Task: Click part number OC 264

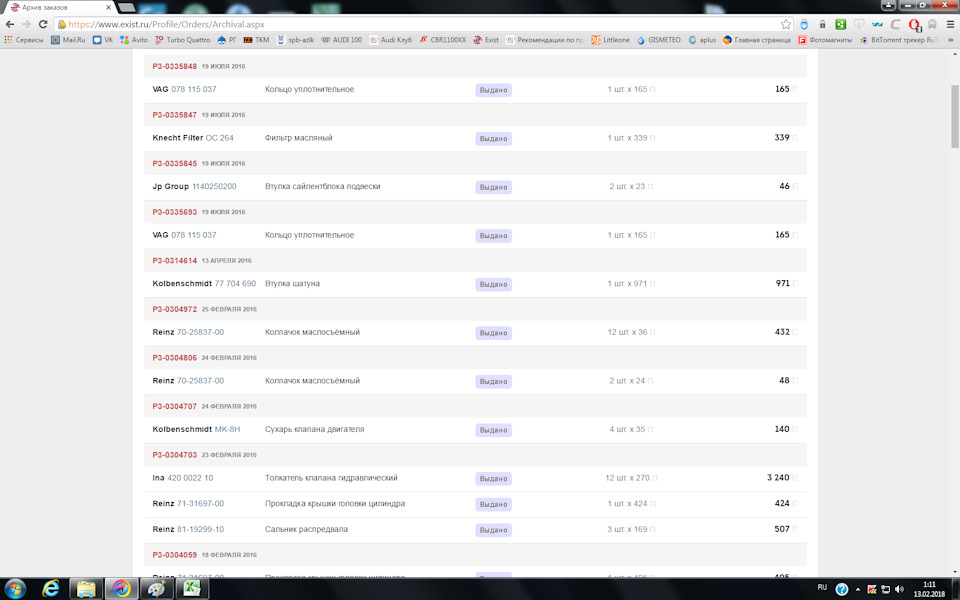Action: click(x=220, y=138)
